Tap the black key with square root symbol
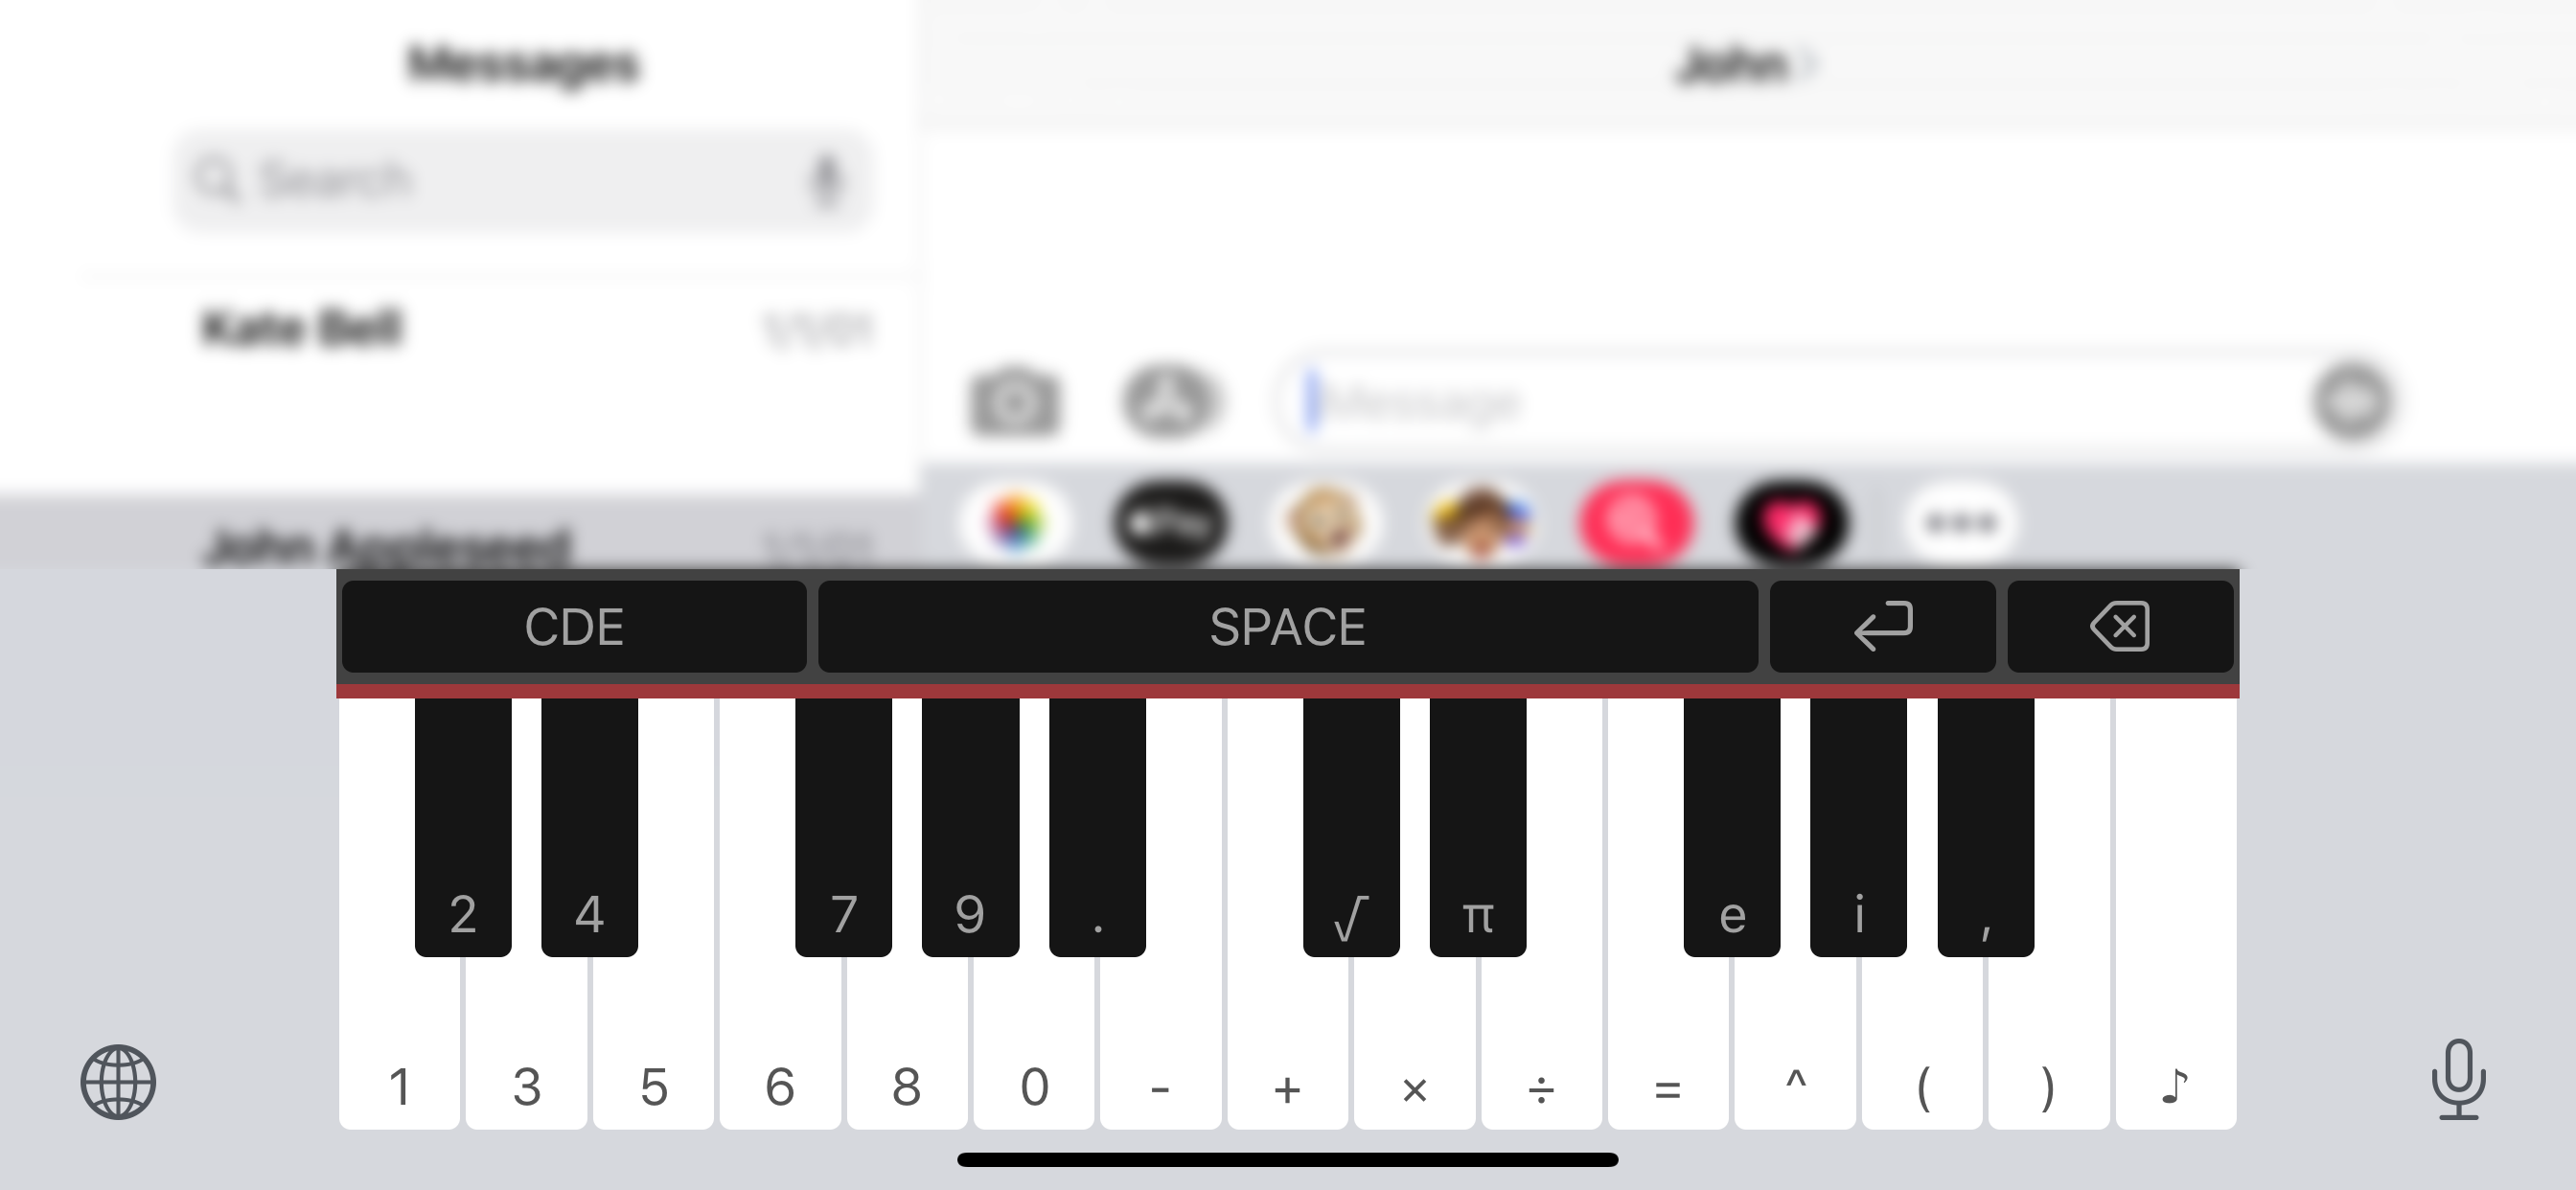 click(1351, 828)
